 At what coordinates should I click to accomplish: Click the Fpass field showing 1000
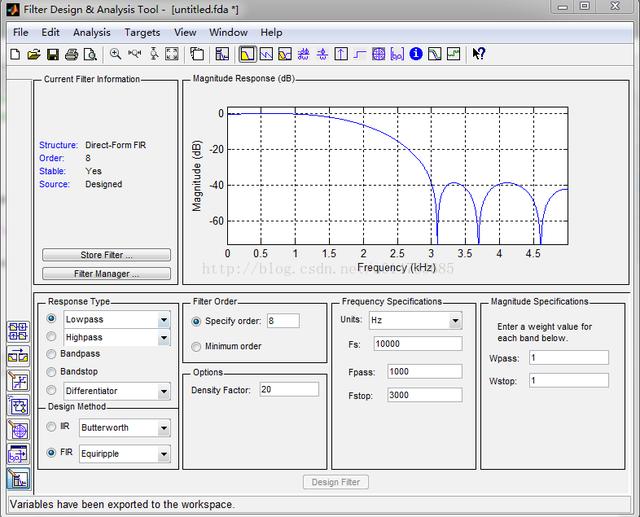425,371
